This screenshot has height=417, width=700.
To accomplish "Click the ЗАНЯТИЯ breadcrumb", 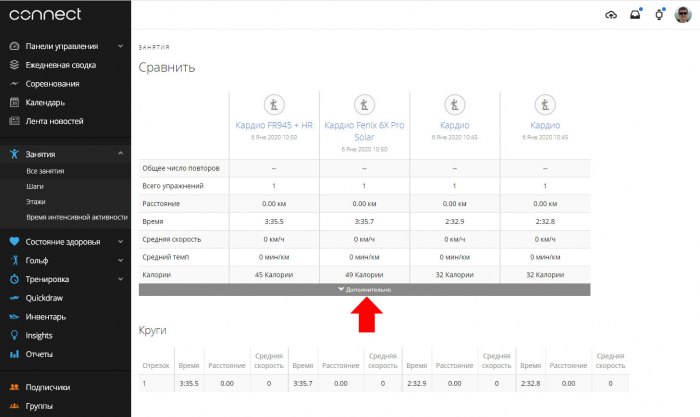I will (154, 47).
